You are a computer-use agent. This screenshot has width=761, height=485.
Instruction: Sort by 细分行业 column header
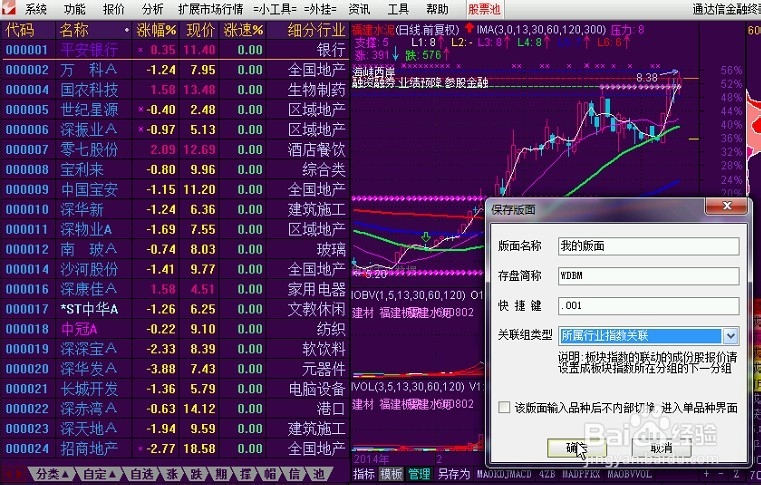click(316, 30)
